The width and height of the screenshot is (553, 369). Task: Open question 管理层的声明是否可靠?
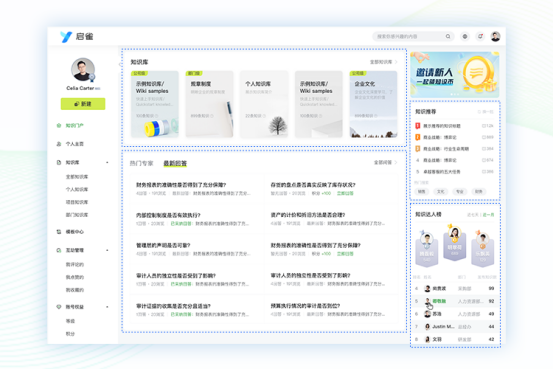[163, 245]
